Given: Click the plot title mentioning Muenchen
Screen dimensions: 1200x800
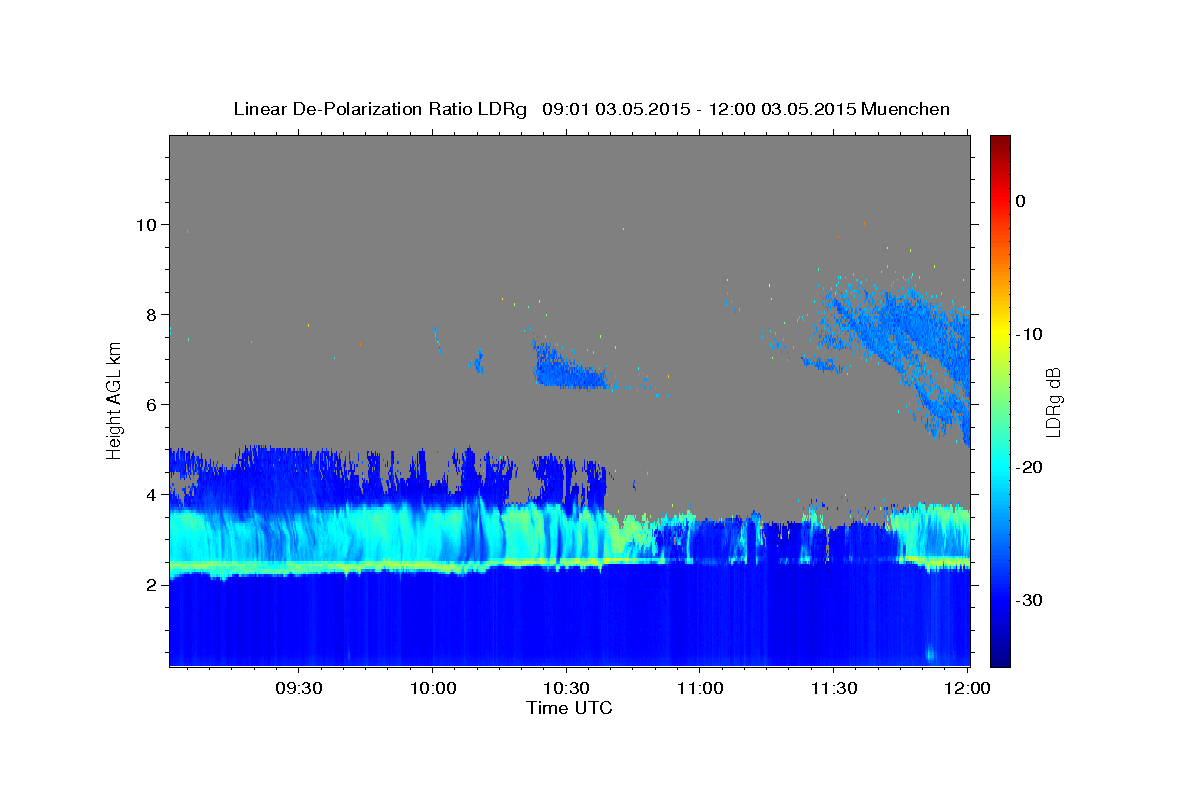Looking at the screenshot, I should click(x=592, y=109).
